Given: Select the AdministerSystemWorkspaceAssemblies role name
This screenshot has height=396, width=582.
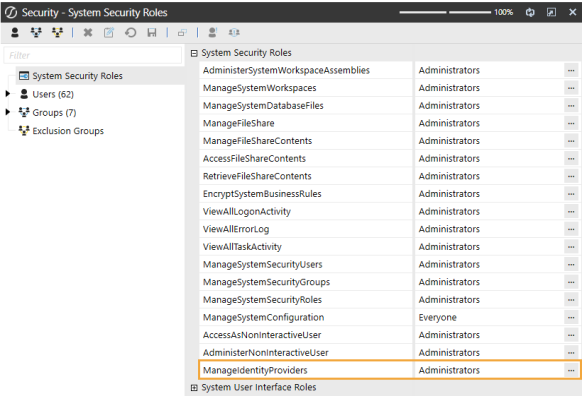Looking at the screenshot, I should [286, 70].
